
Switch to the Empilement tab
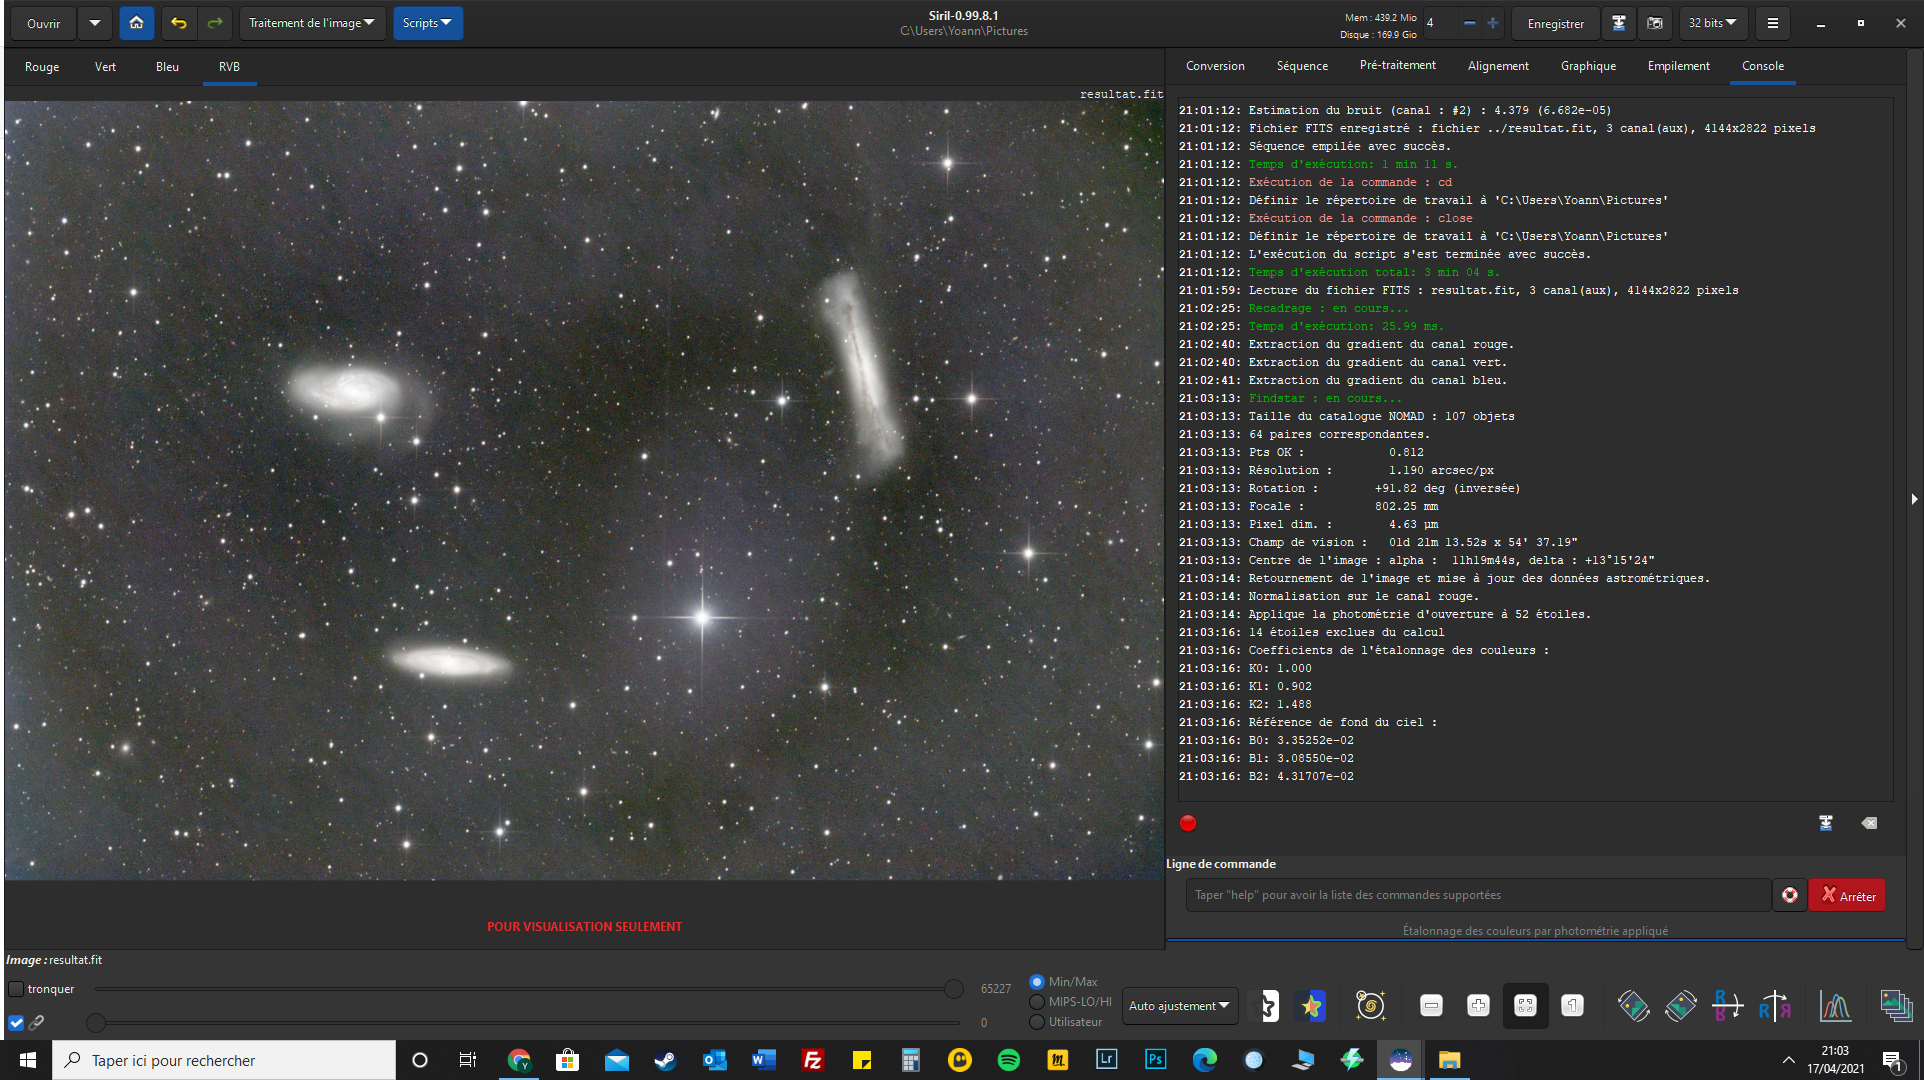point(1678,66)
